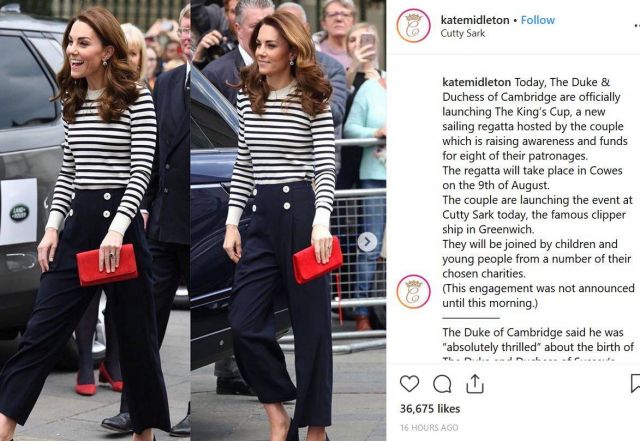The image size is (640, 441).
Task: Open the 16 HOURS AGO timestamp
Action: pyautogui.click(x=429, y=428)
